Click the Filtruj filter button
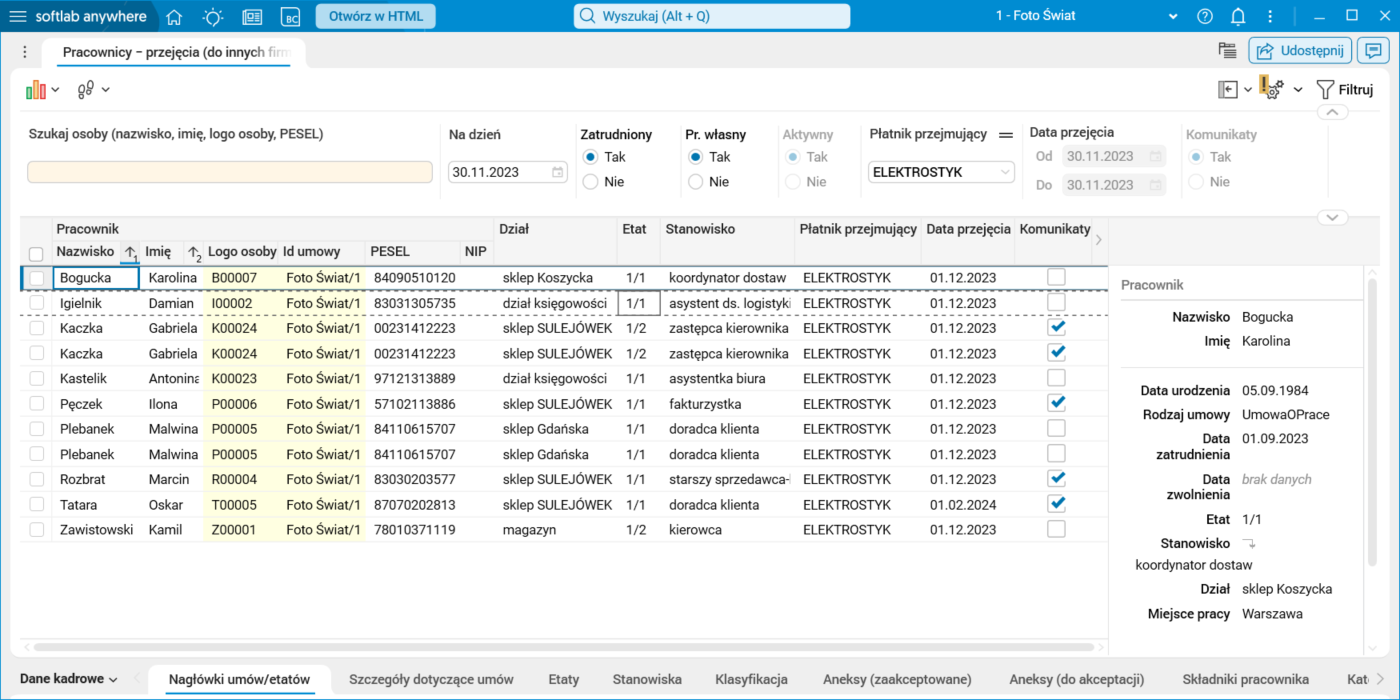Image resolution: width=1400 pixels, height=700 pixels. (1344, 89)
